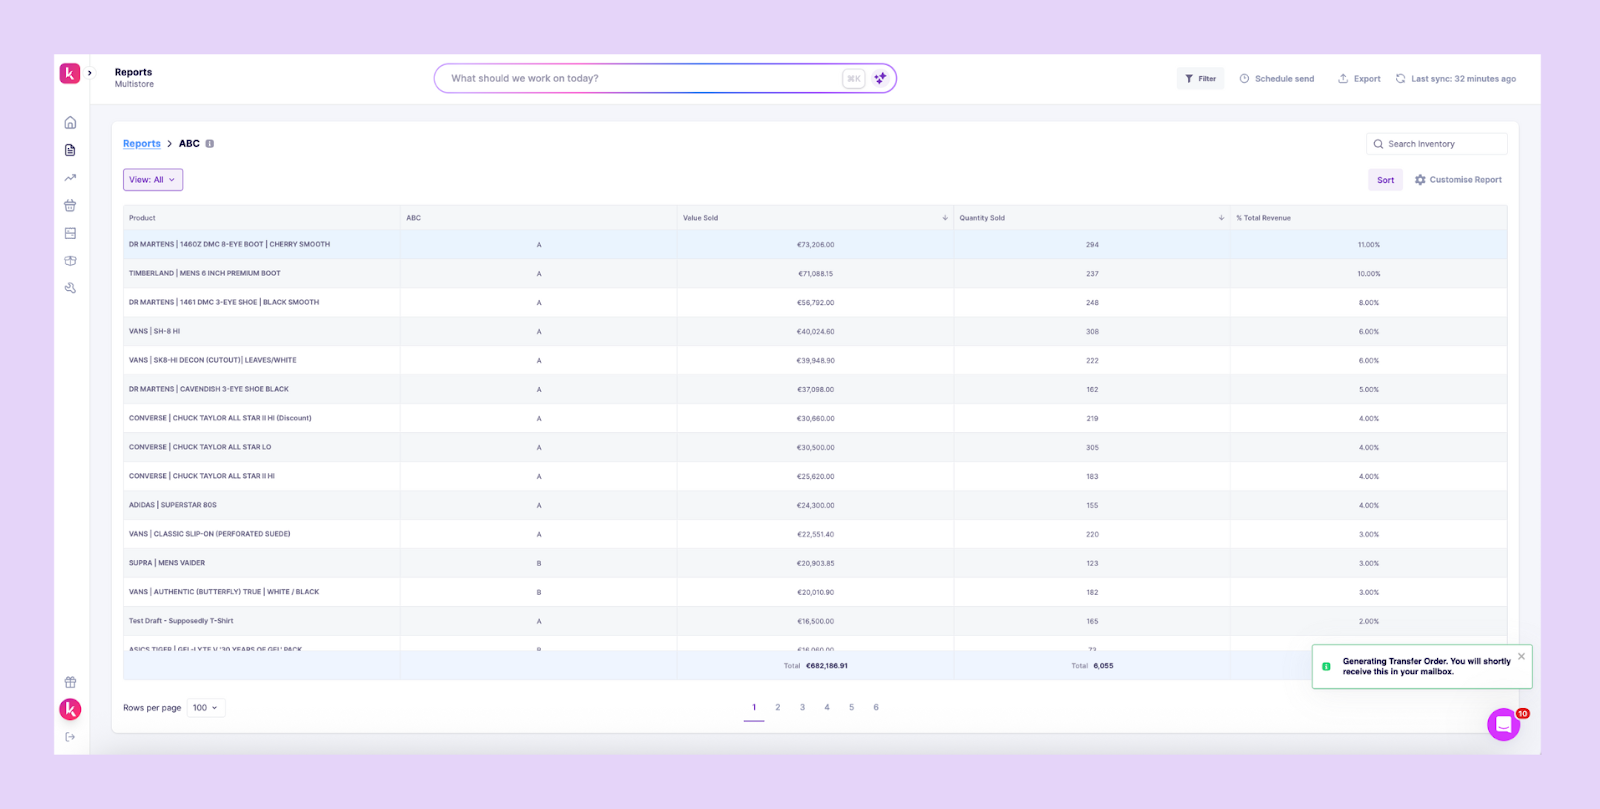
Task: Open the storage drawer icon in the sidebar
Action: (70, 233)
